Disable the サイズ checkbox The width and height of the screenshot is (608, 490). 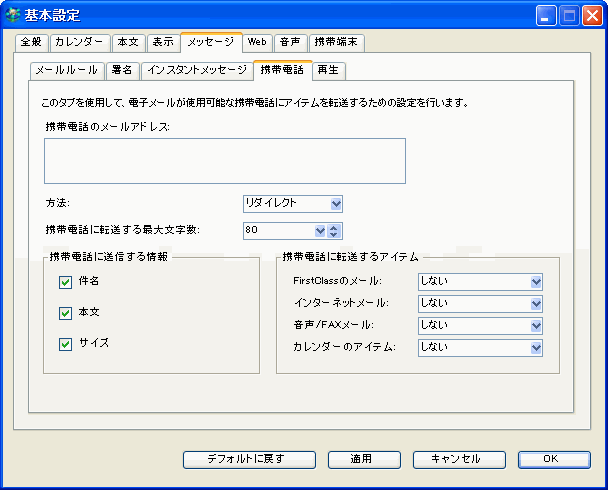[x=66, y=342]
